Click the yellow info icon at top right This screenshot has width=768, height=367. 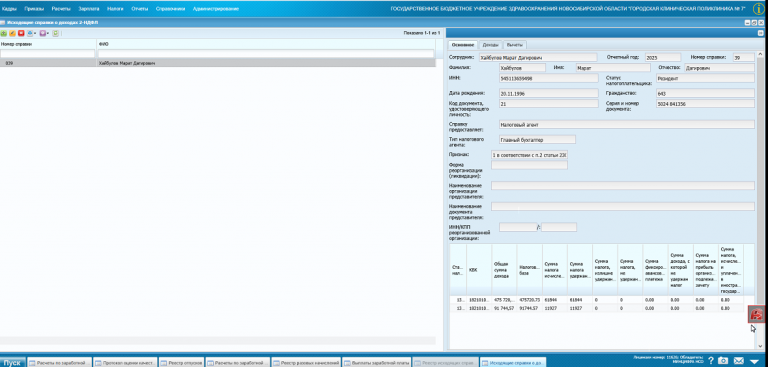pyautogui.click(x=758, y=8)
